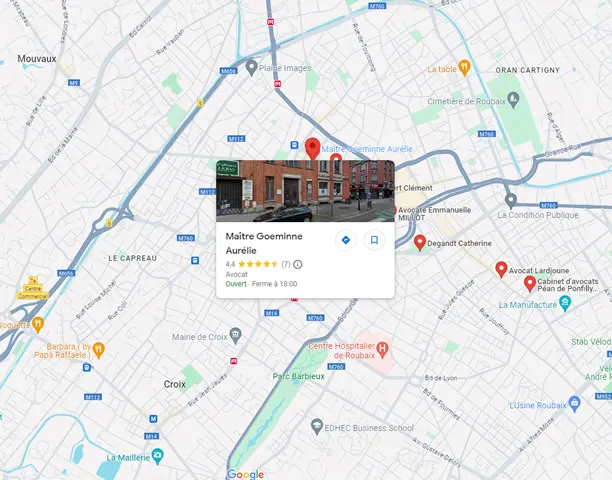Screen dimensions: 612x480
Task: Click the Cabinet d'avocats Péan de Ponfilly pin
Action: click(x=530, y=284)
